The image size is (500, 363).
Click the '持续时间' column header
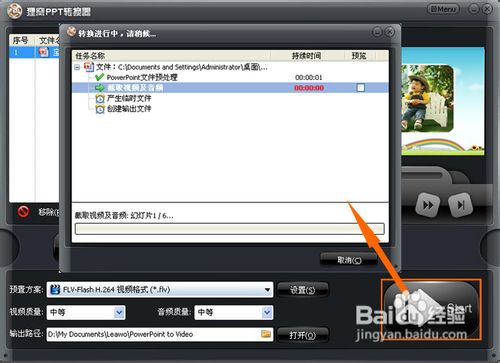(307, 56)
